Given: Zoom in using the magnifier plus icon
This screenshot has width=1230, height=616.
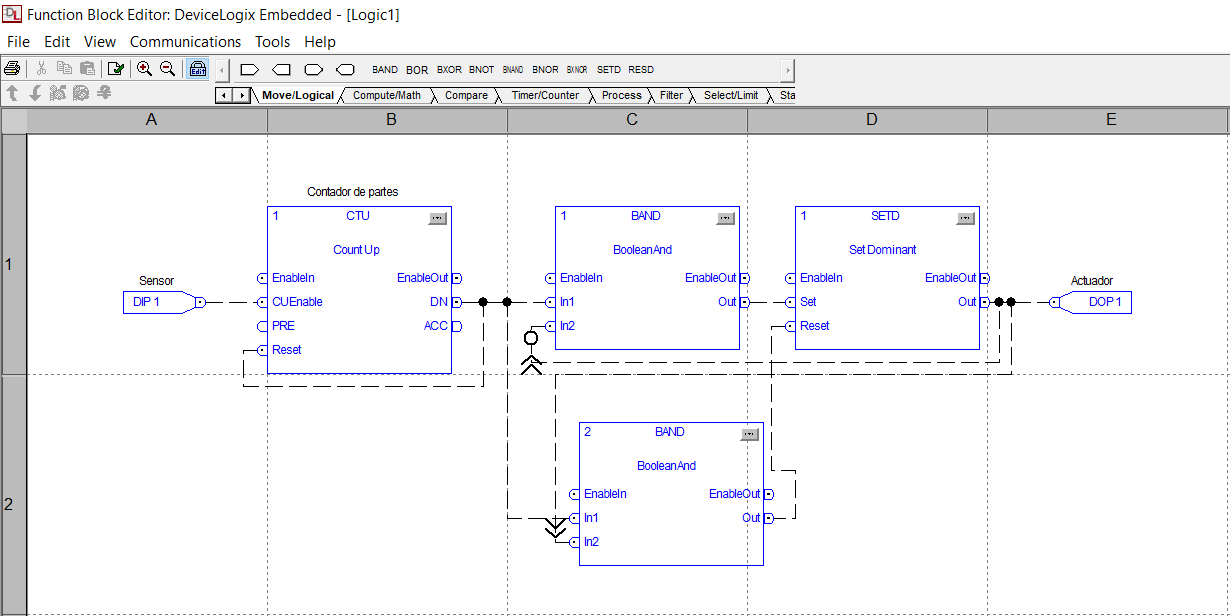Looking at the screenshot, I should tap(145, 69).
